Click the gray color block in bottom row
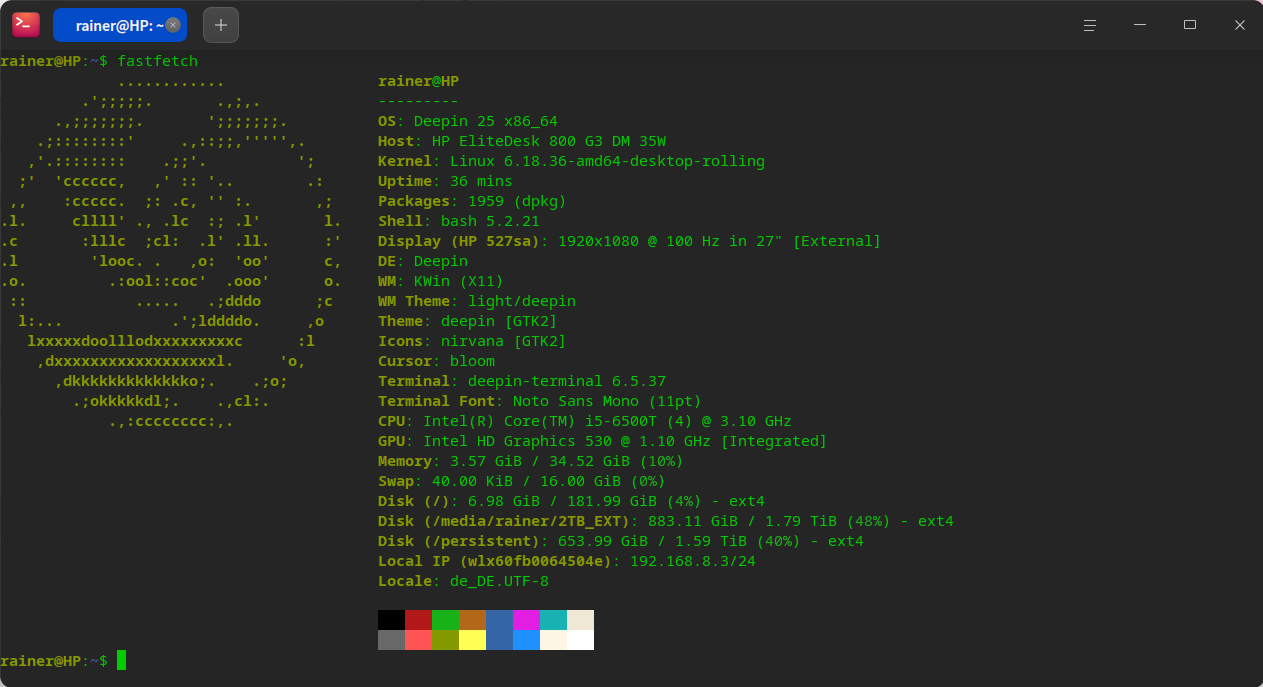The height and width of the screenshot is (687, 1263). [x=391, y=640]
